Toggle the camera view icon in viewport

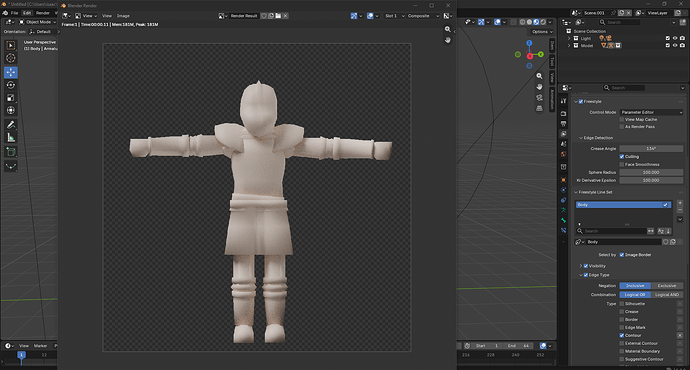pyautogui.click(x=539, y=98)
